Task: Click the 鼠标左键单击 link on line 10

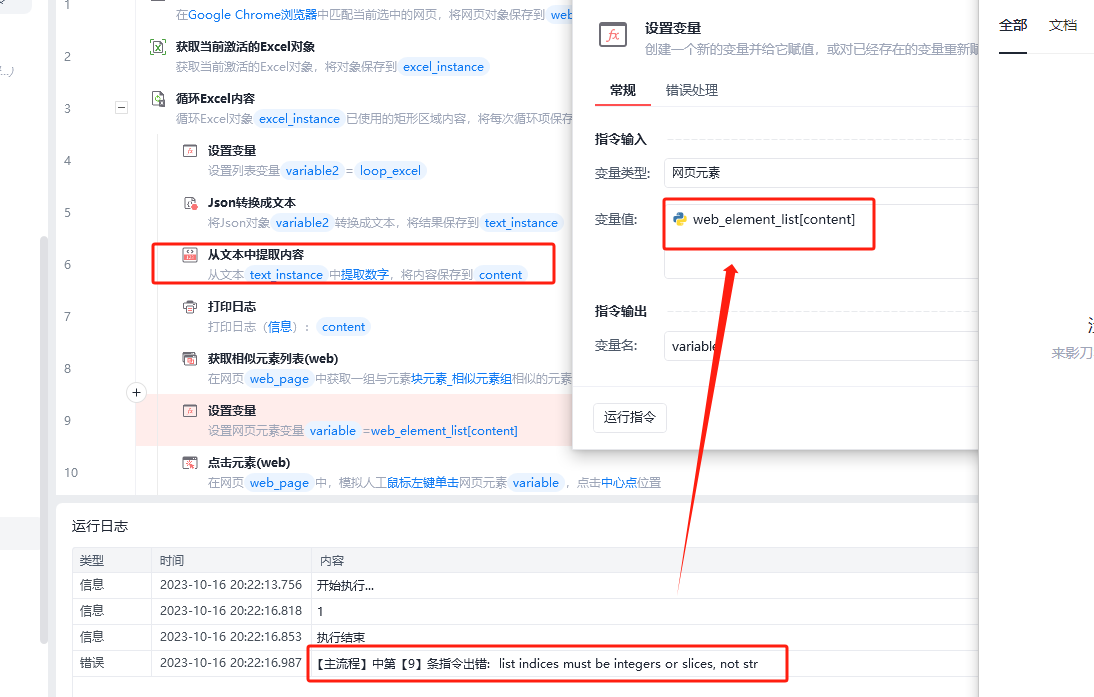Action: click(x=423, y=483)
